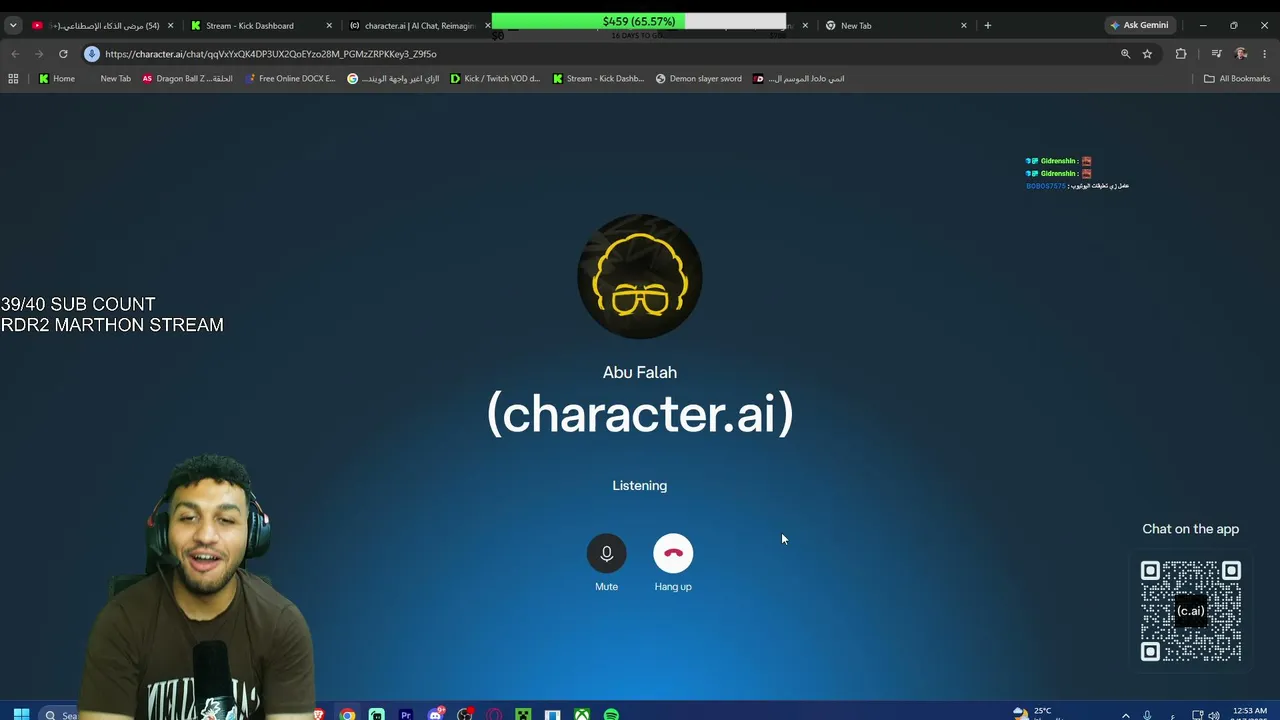Close the YouTube tab

170,25
